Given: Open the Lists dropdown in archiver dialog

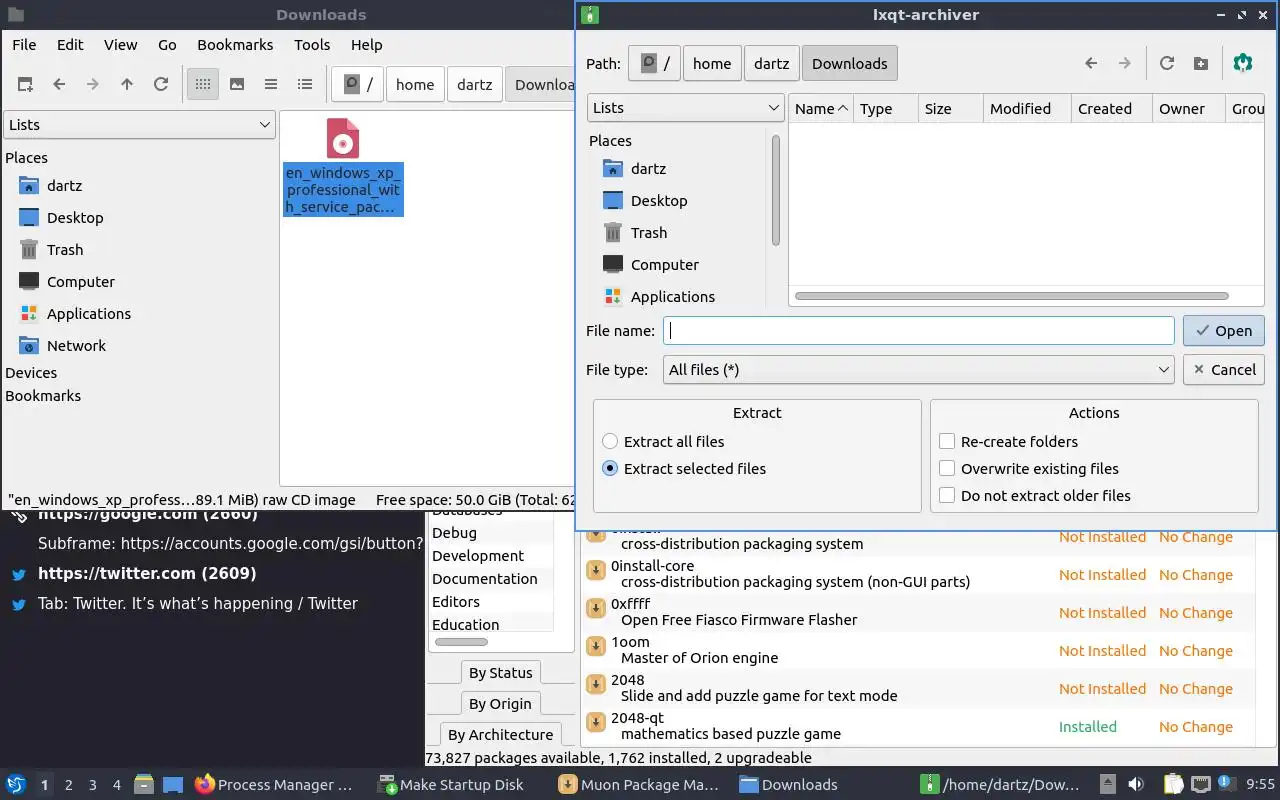Looking at the screenshot, I should click(686, 108).
